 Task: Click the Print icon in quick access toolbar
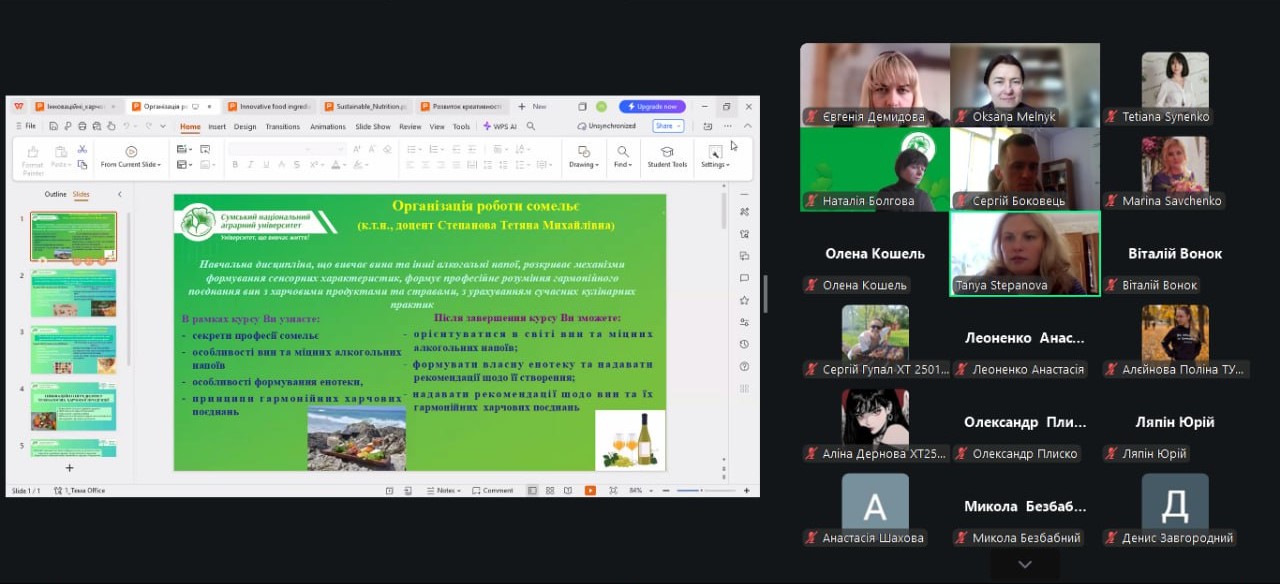[x=81, y=126]
